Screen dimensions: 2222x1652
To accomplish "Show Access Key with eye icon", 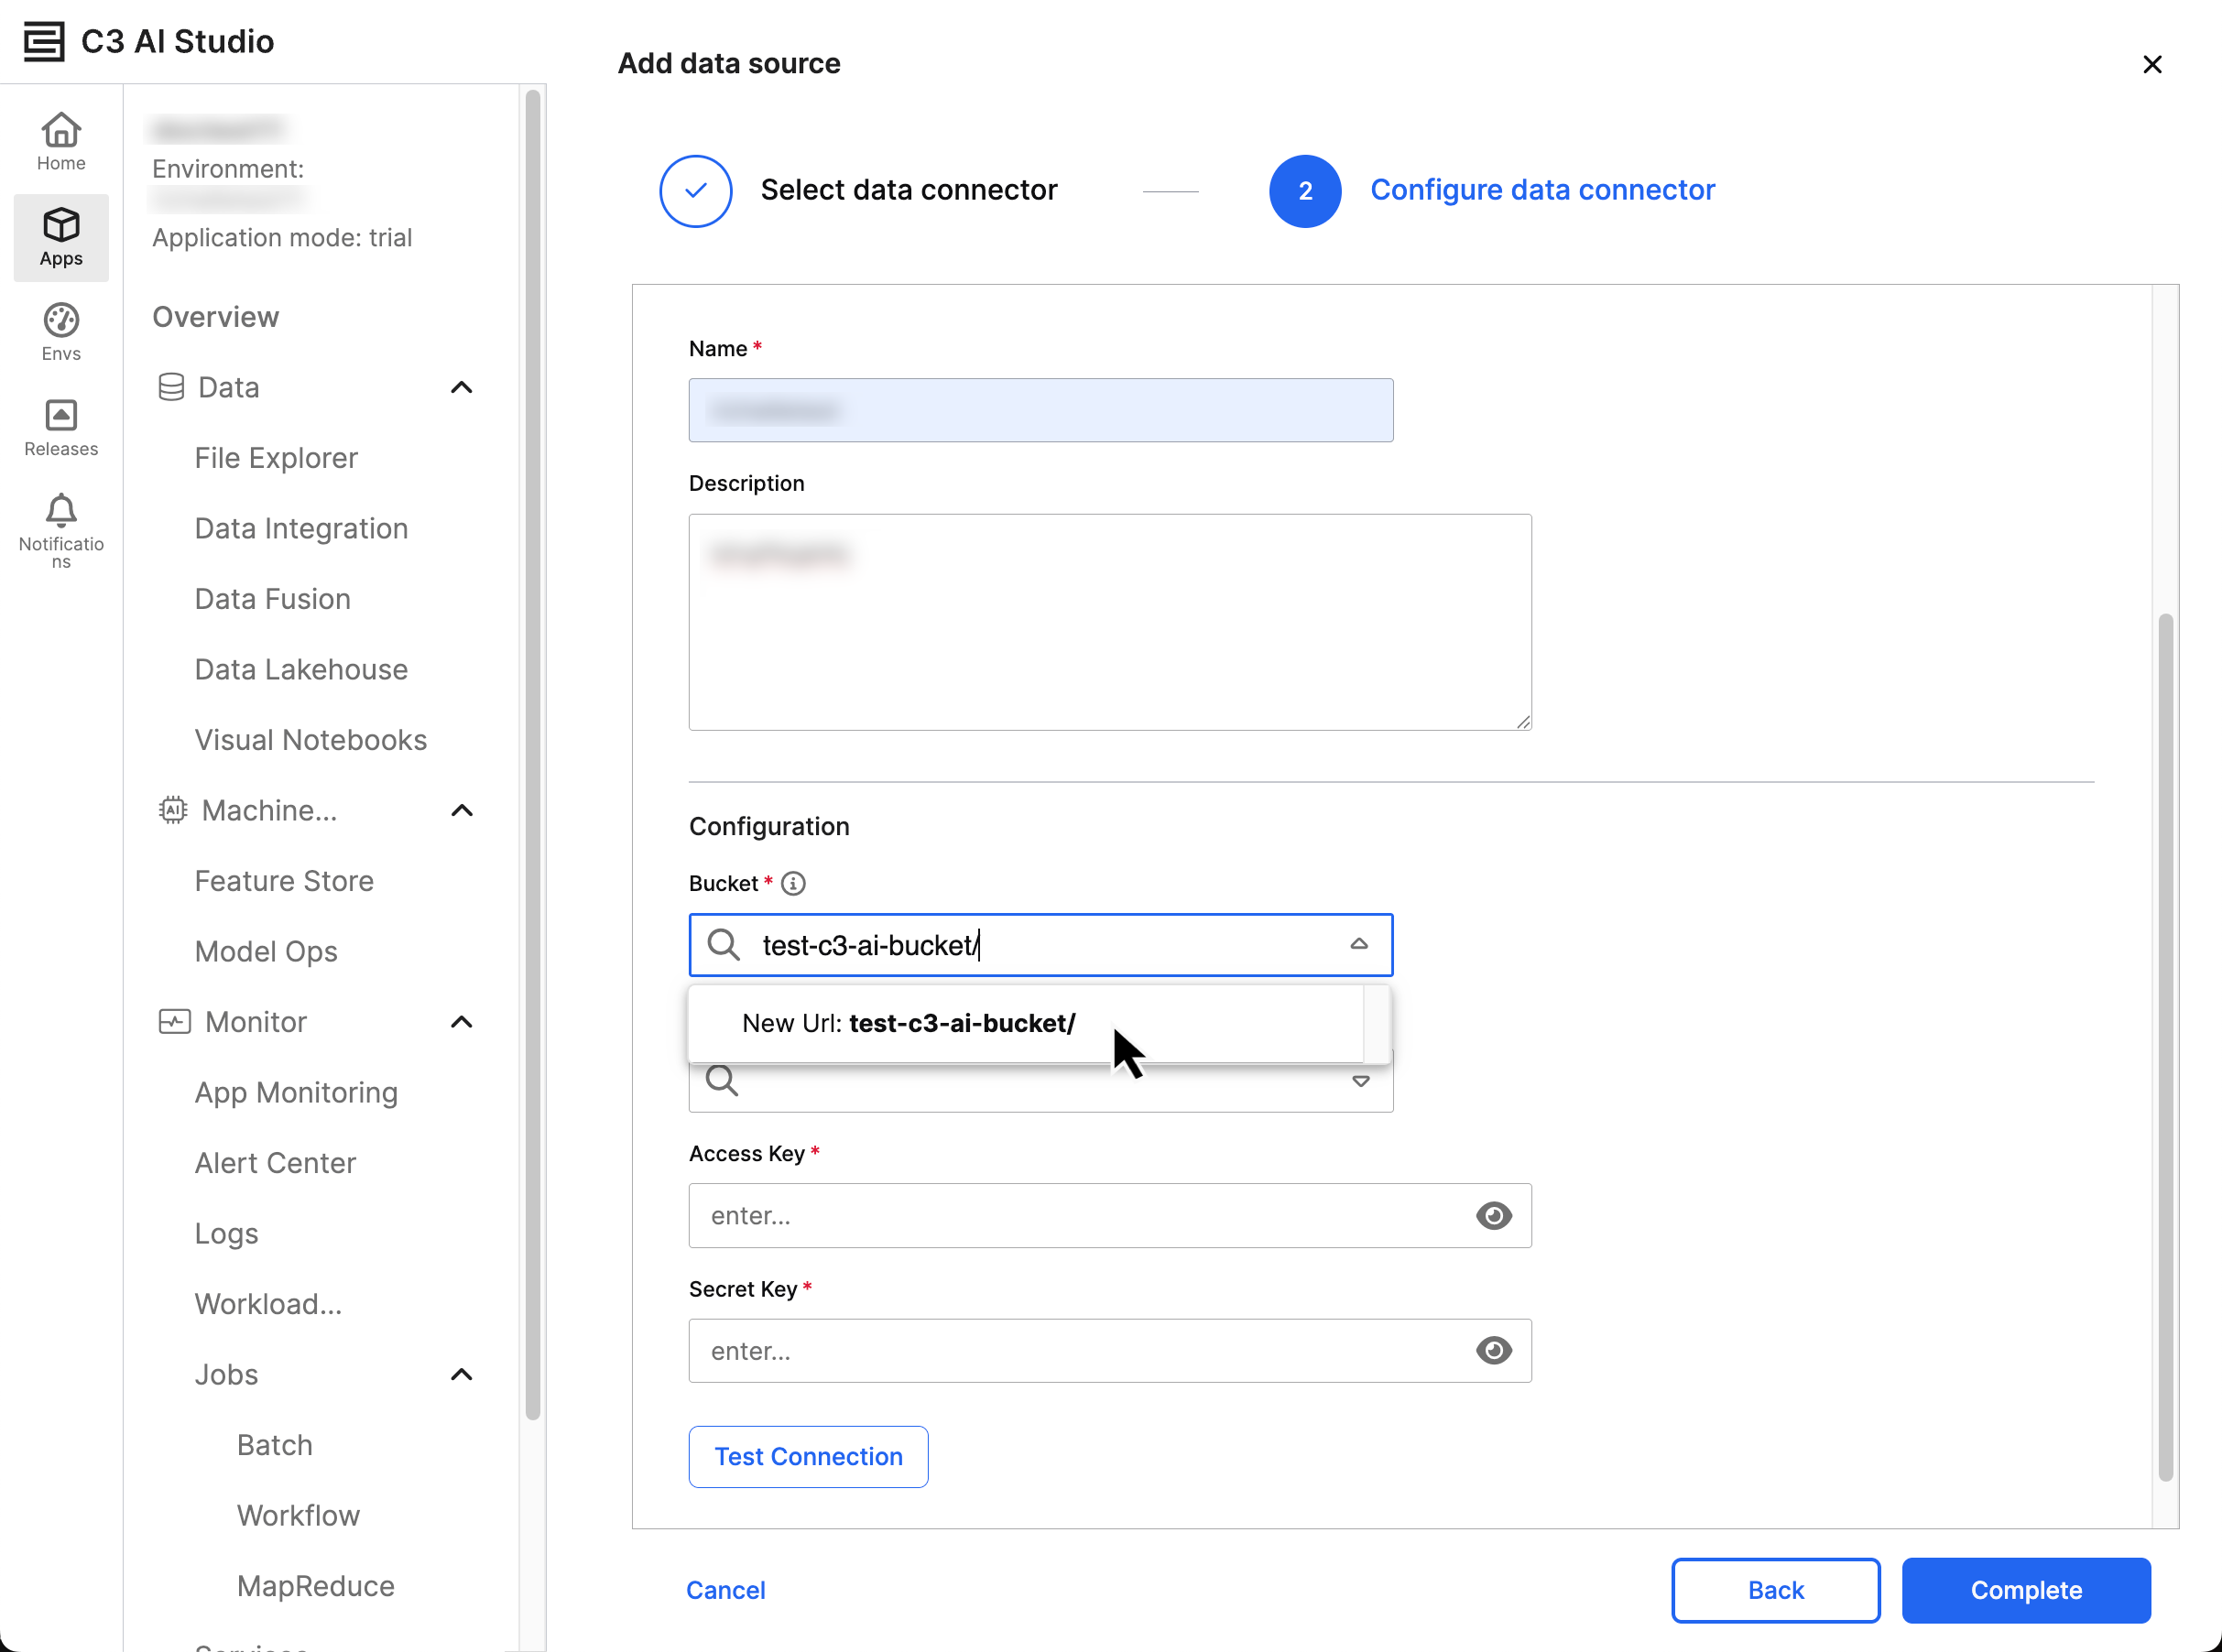I will click(x=1493, y=1215).
